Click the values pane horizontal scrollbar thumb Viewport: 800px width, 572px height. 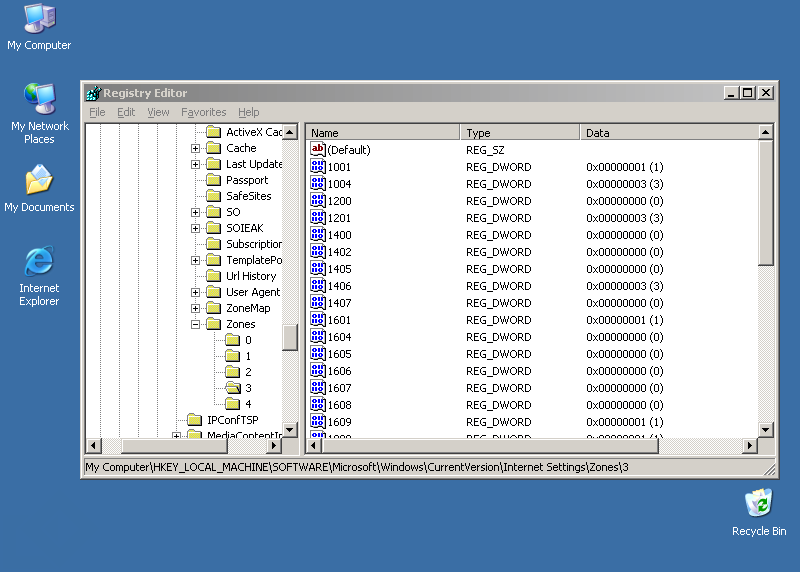[490, 445]
